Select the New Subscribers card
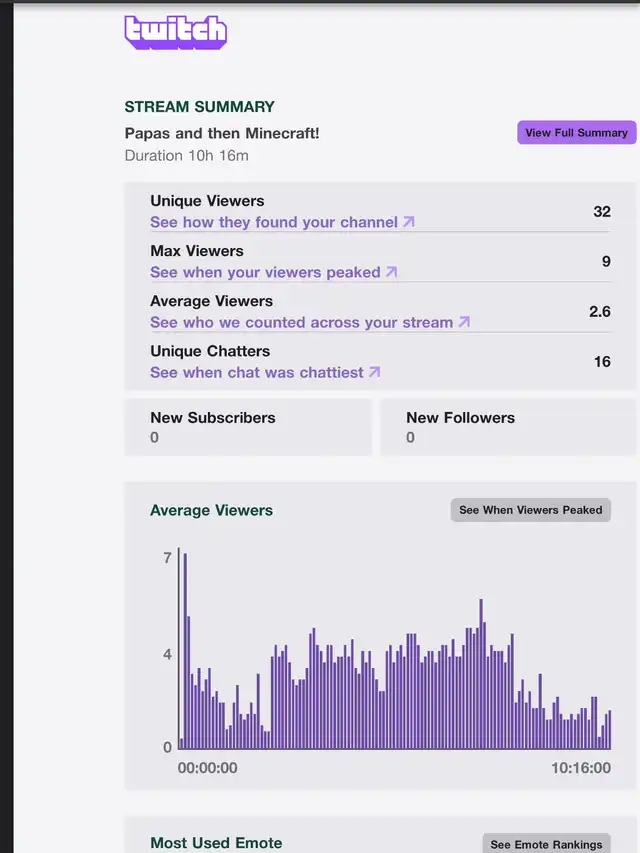The width and height of the screenshot is (640, 853). [247, 427]
